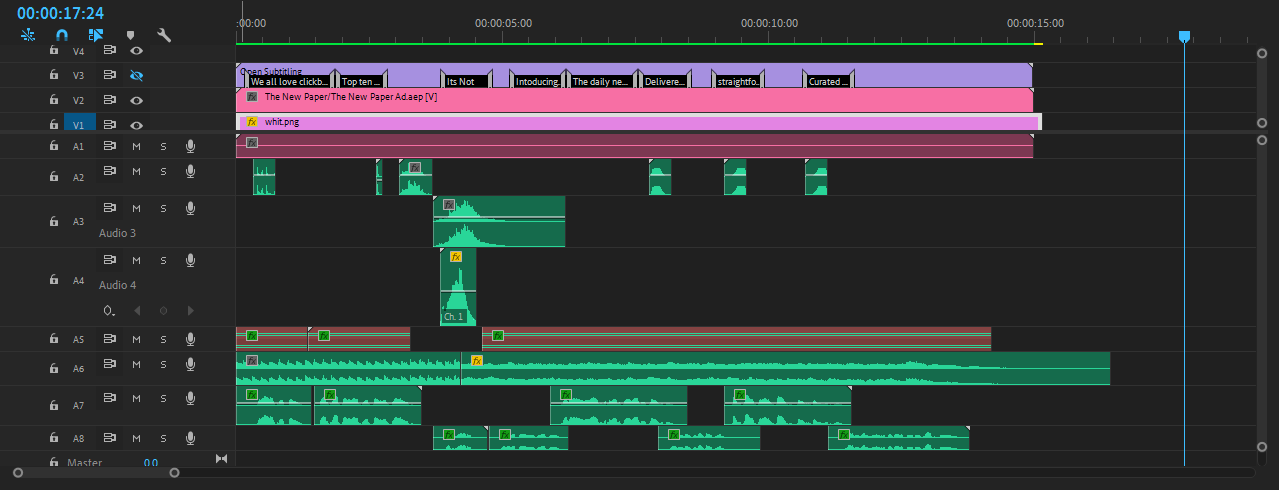This screenshot has height=490, width=1279.
Task: Mute audio track A2
Action: click(x=137, y=173)
